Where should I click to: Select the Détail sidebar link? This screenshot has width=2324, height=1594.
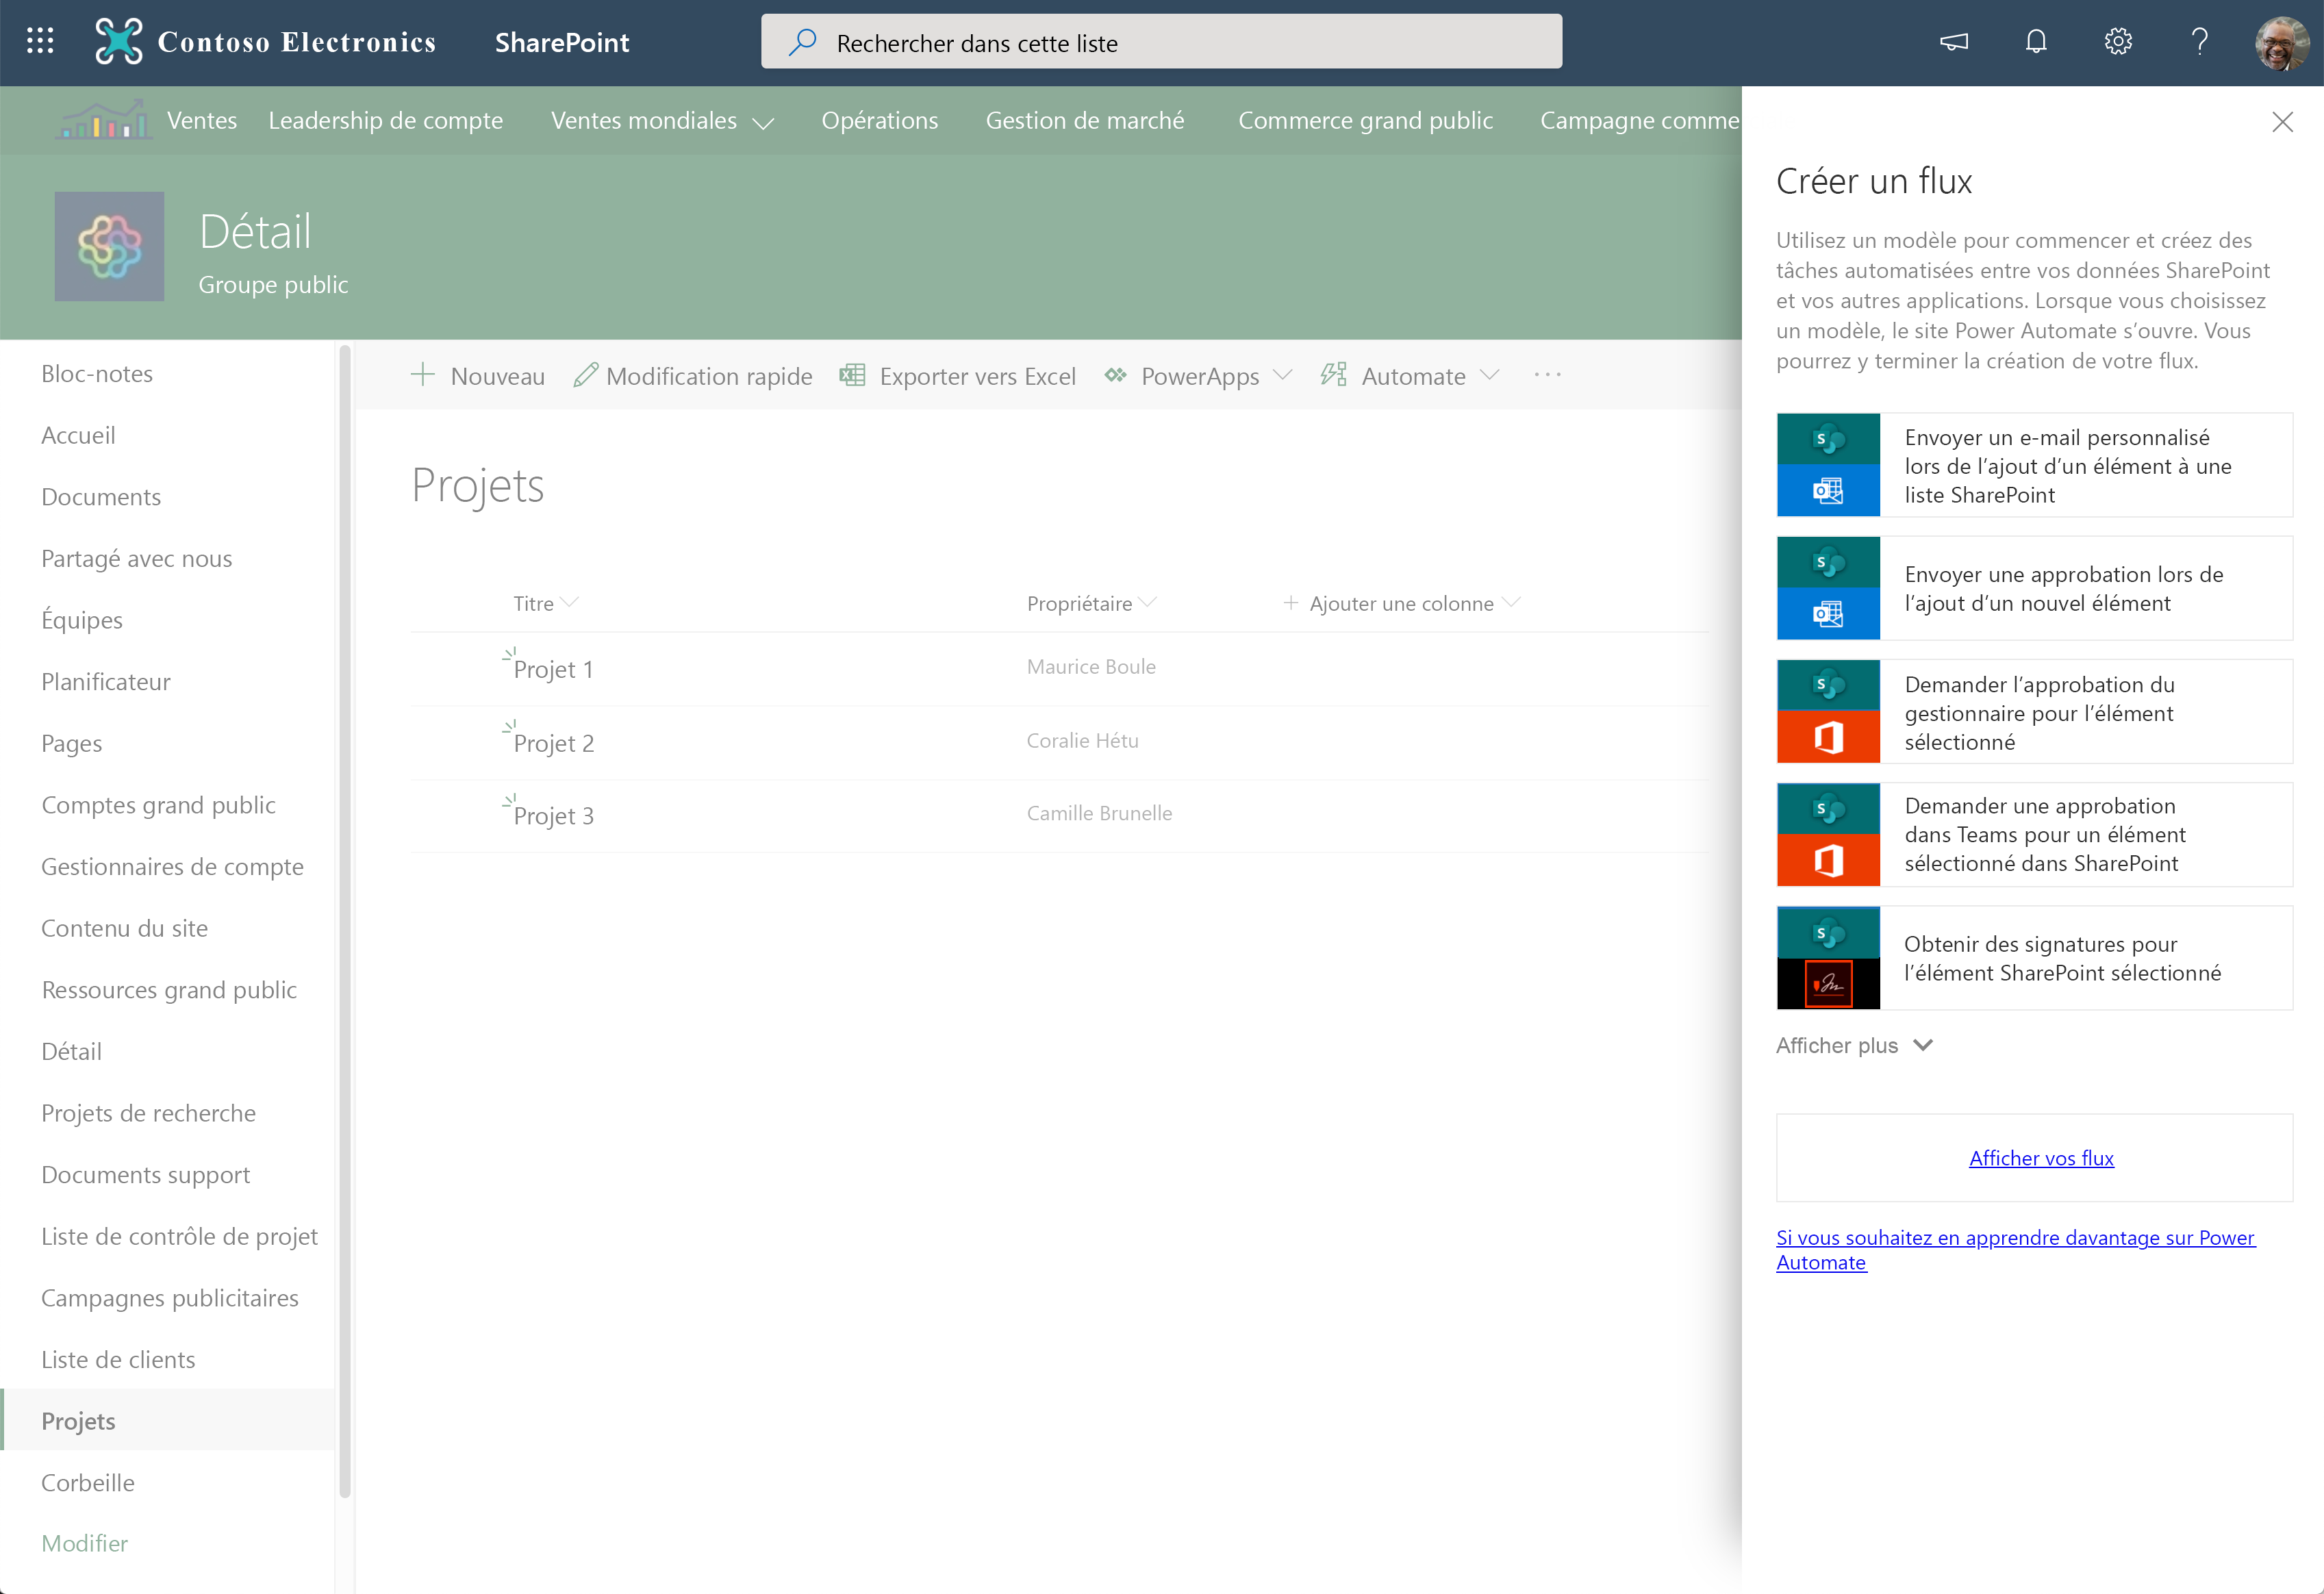click(73, 1050)
